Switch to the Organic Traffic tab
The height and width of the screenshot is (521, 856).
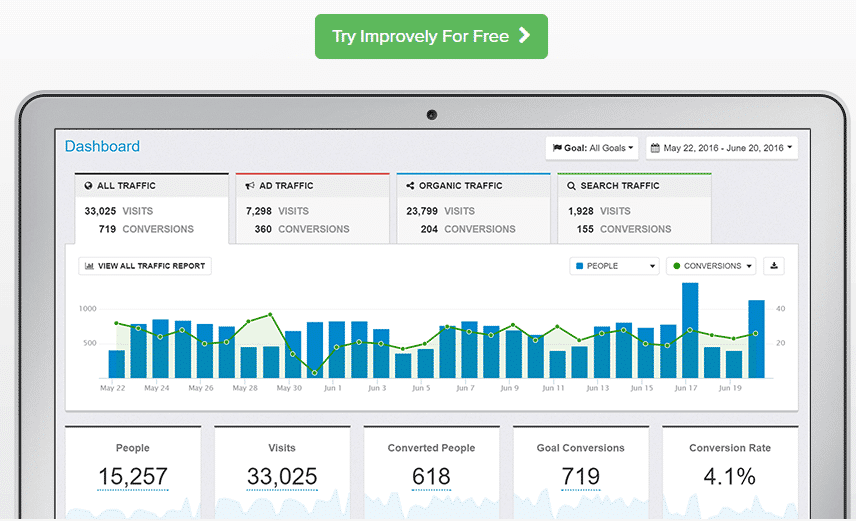pyautogui.click(x=473, y=209)
